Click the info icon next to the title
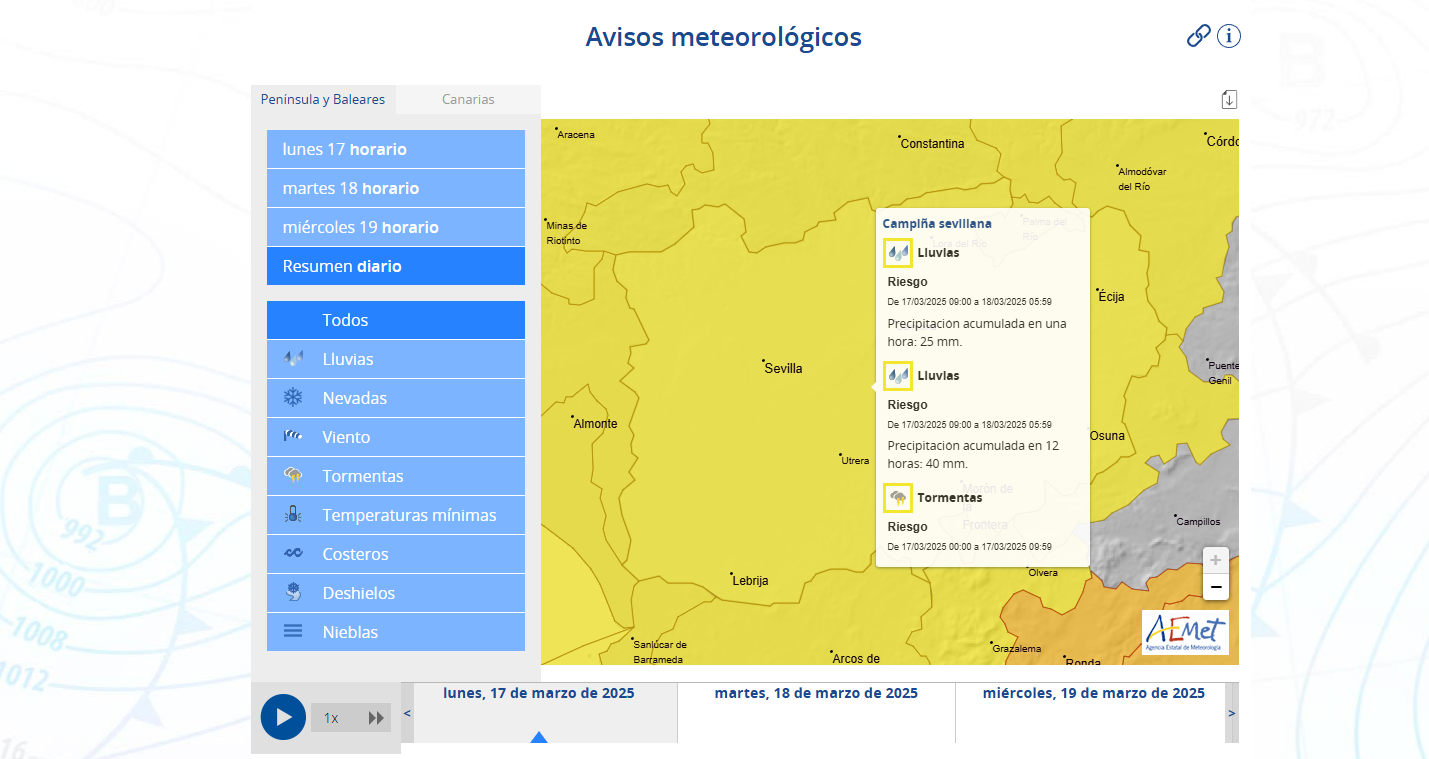Screen dimensions: 1429x759 (x=1228, y=36)
